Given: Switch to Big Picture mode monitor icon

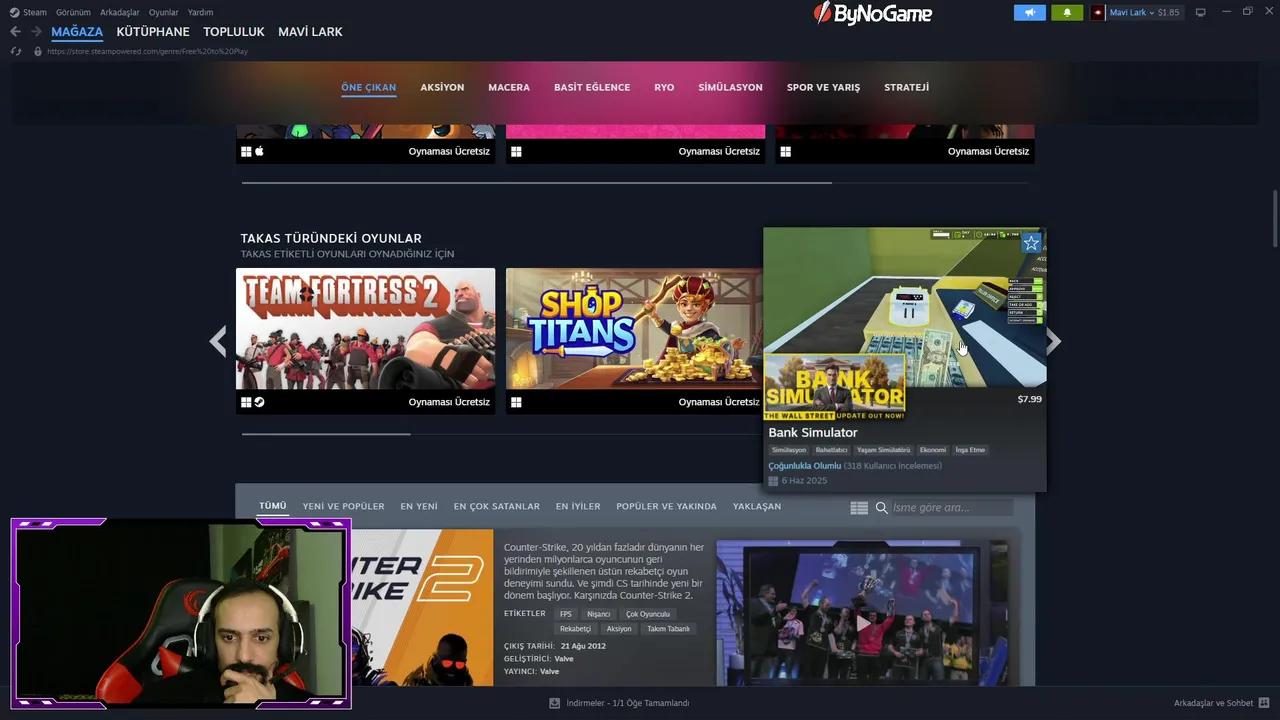Looking at the screenshot, I should [x=1201, y=12].
